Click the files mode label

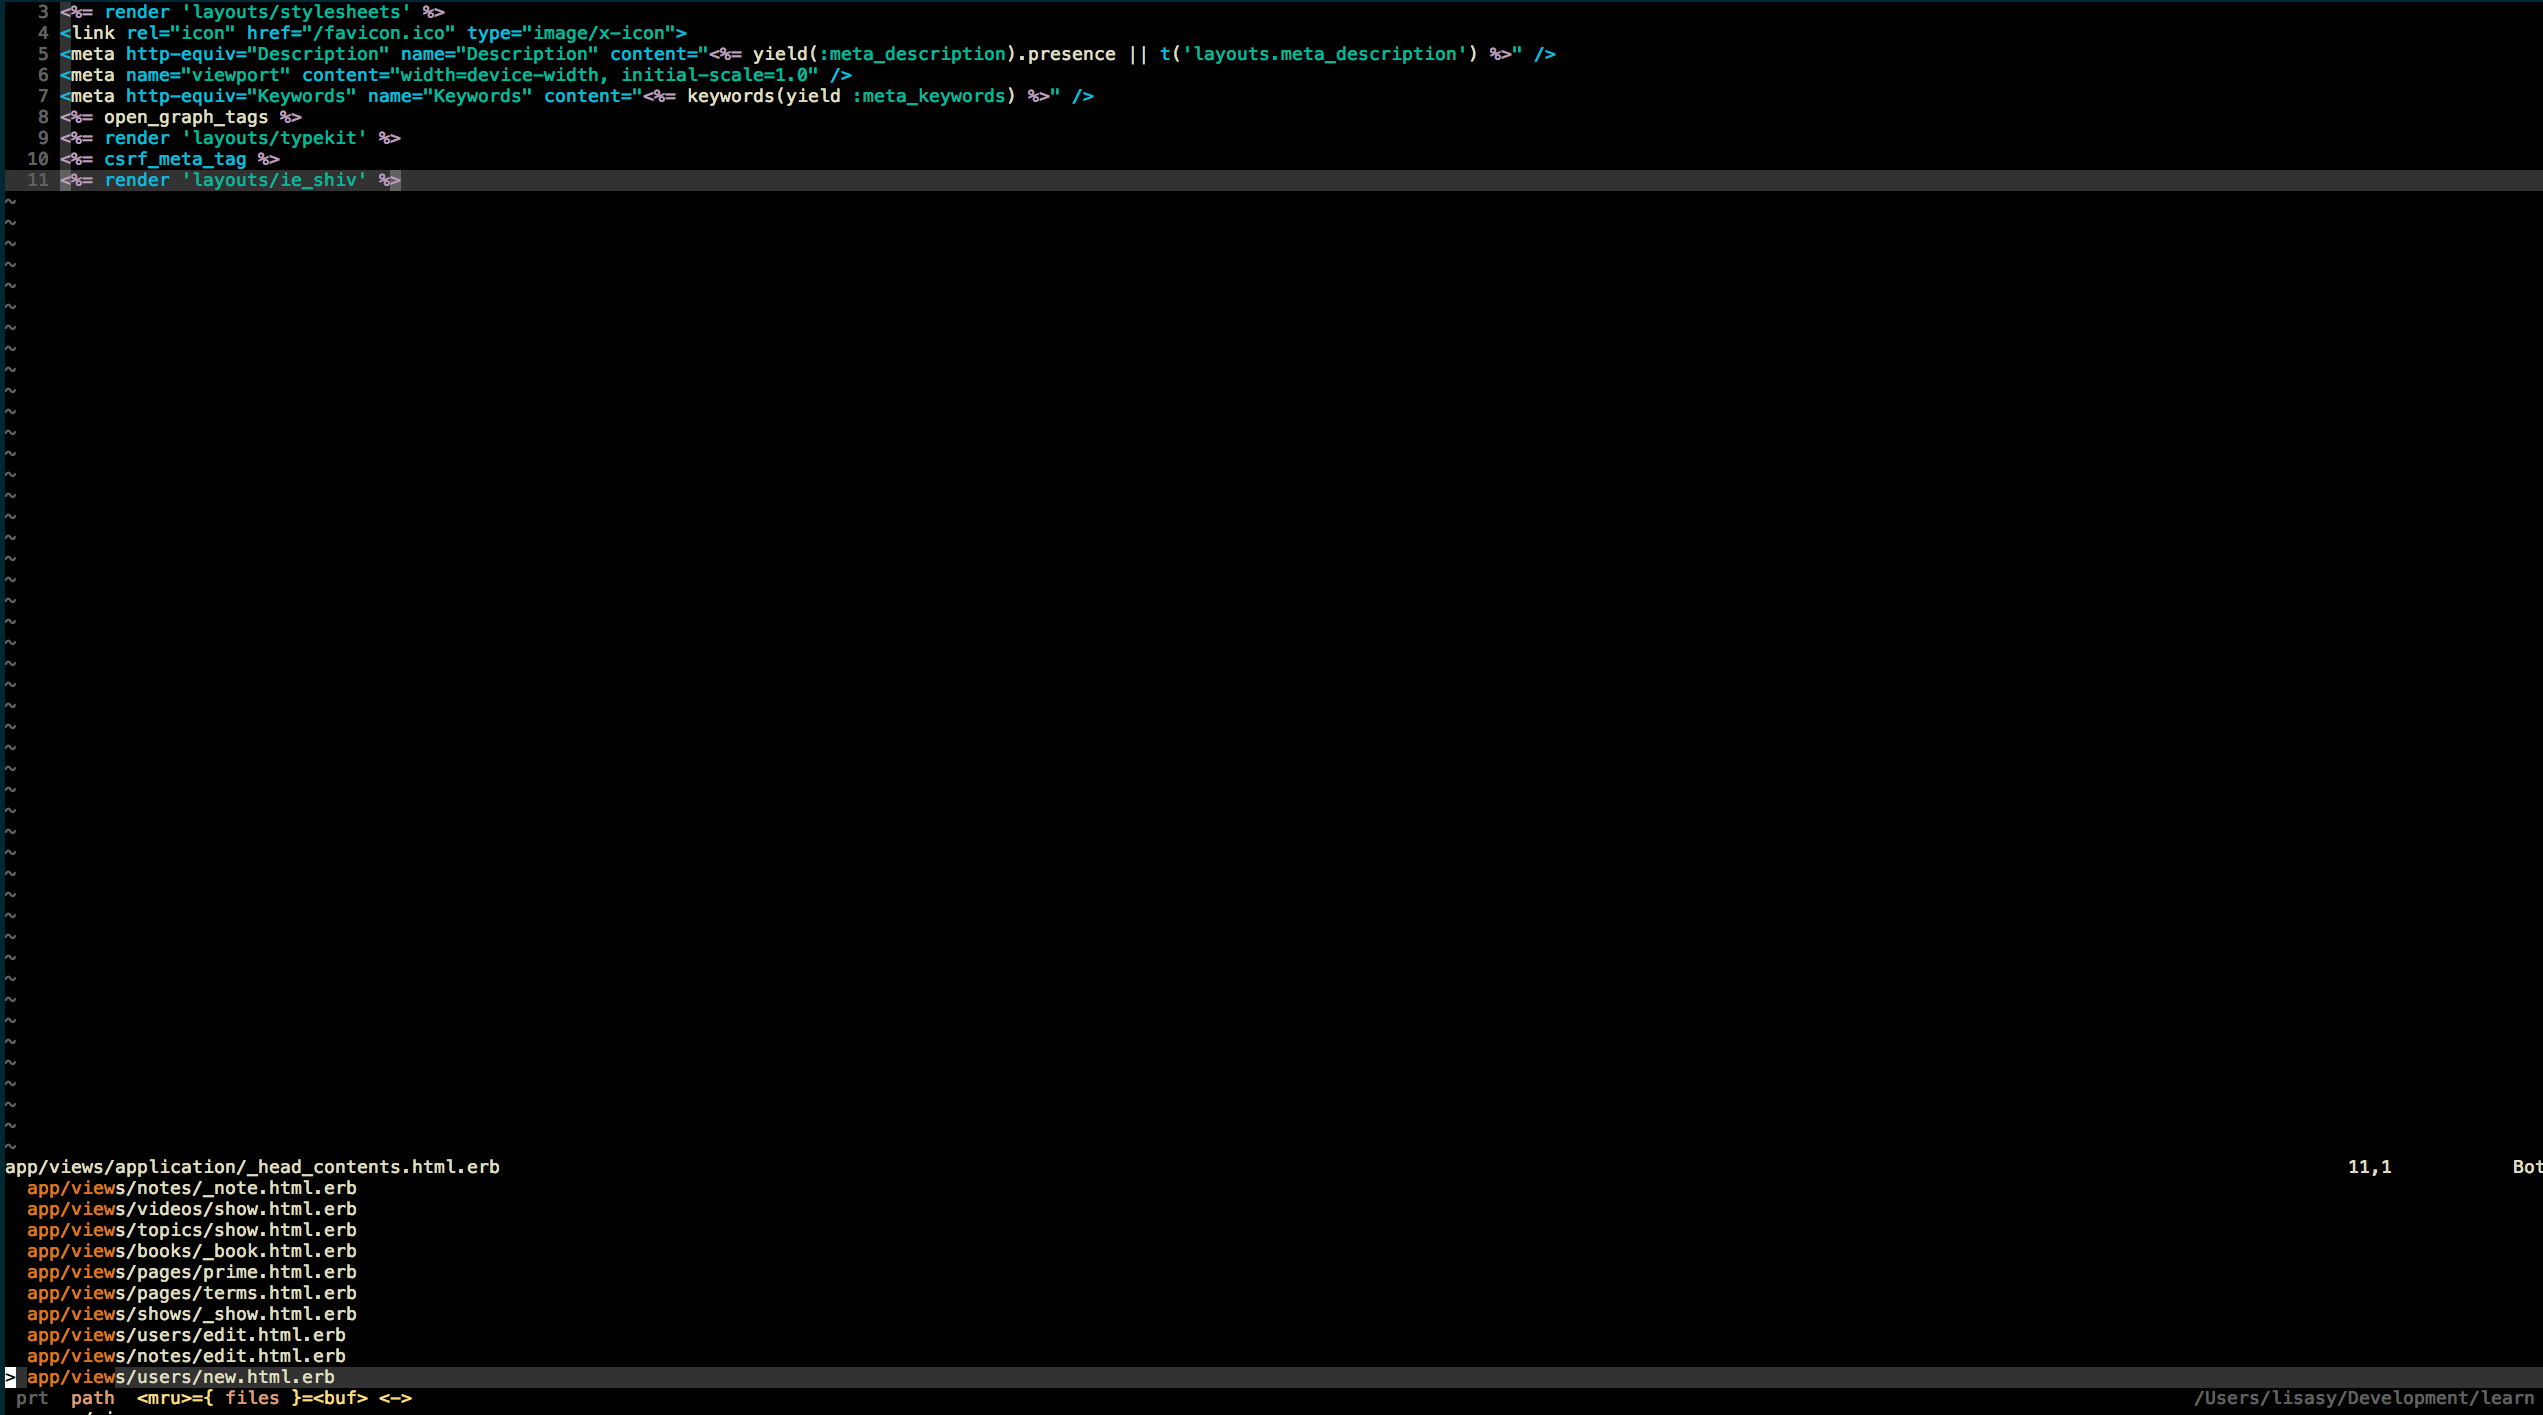click(252, 1398)
